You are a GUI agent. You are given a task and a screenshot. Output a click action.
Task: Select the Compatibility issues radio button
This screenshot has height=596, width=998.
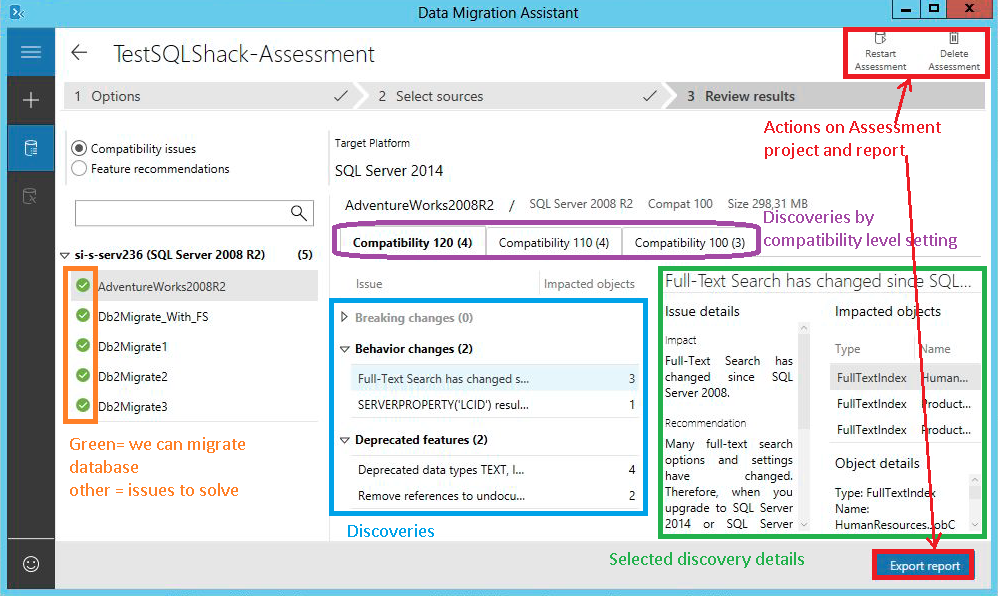coord(80,149)
